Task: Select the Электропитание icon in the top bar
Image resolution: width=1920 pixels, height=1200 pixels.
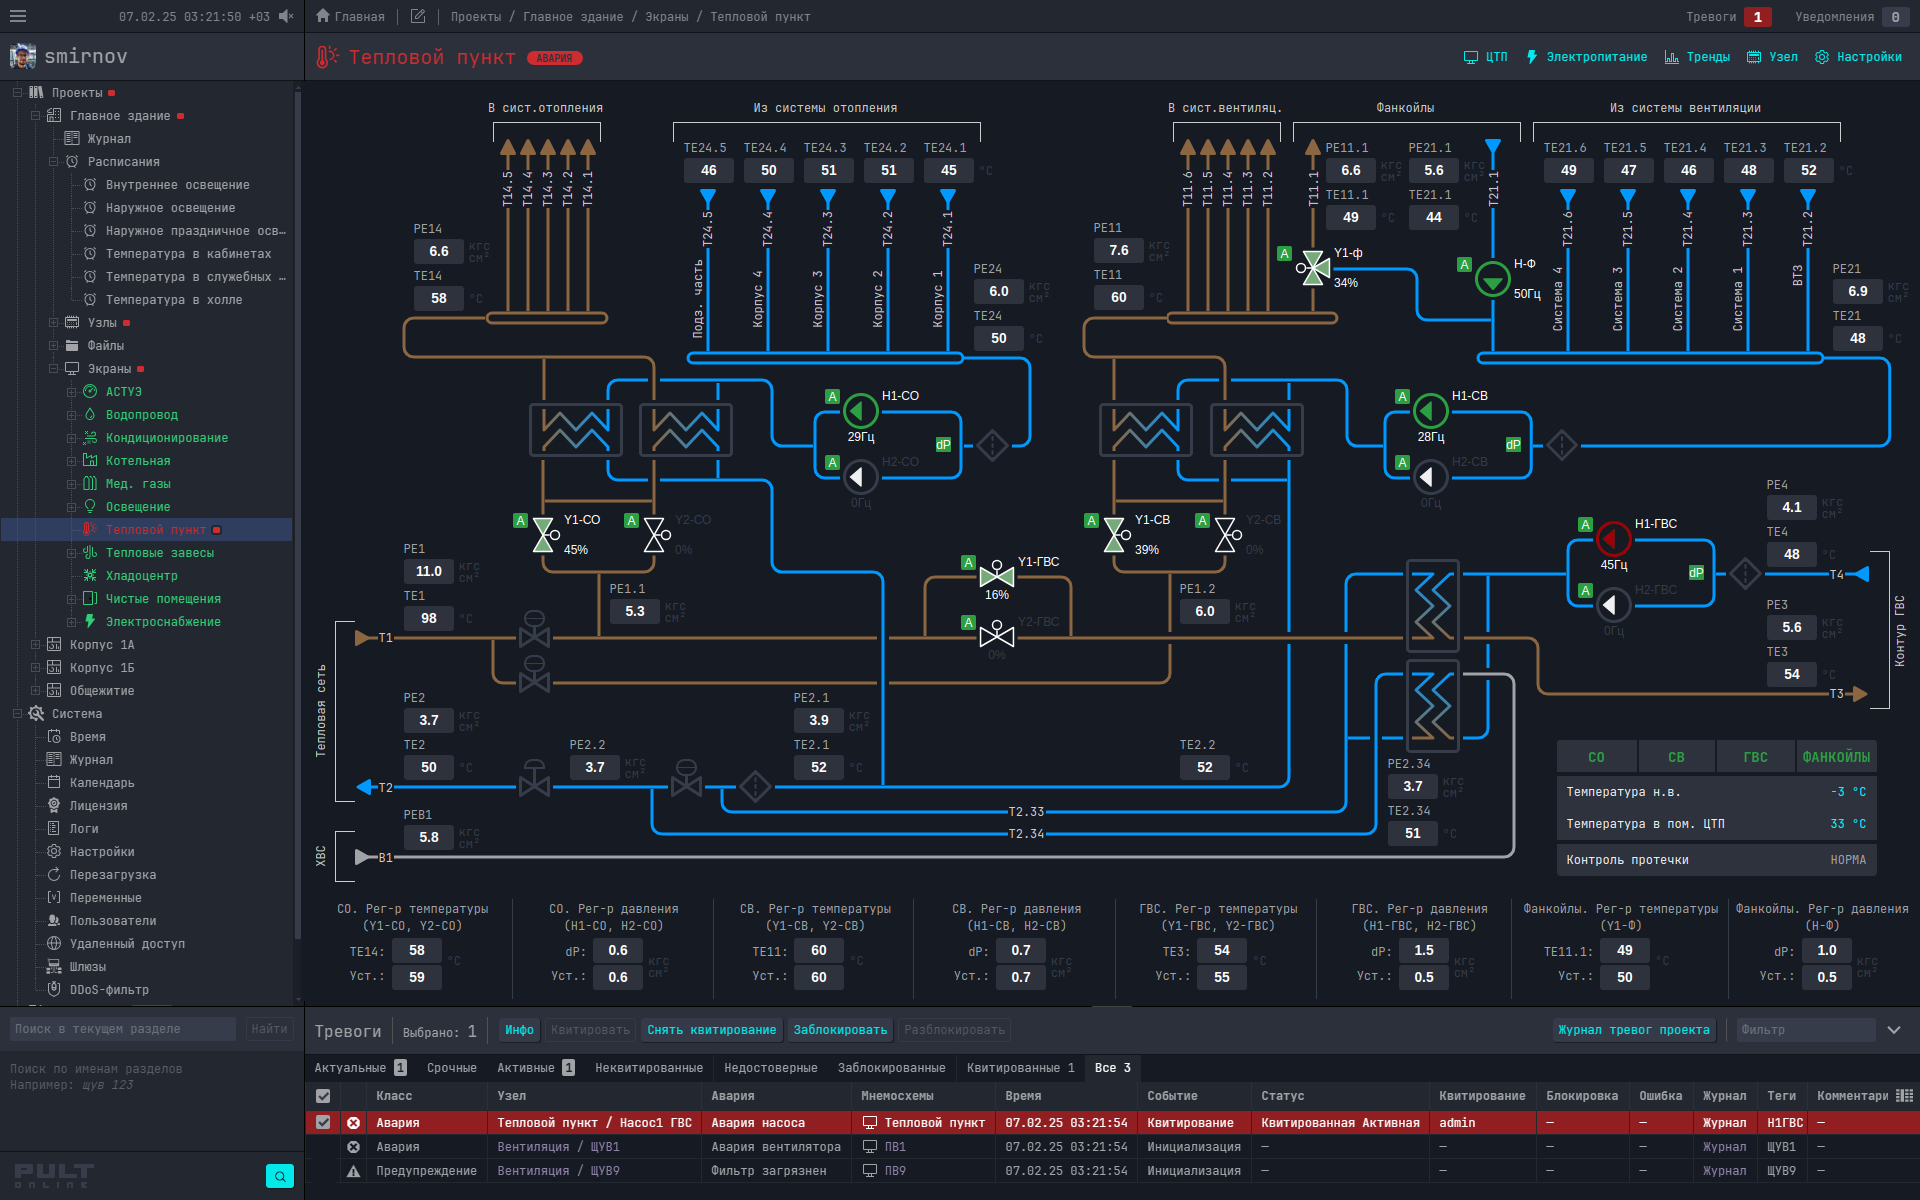Action: point(1531,57)
